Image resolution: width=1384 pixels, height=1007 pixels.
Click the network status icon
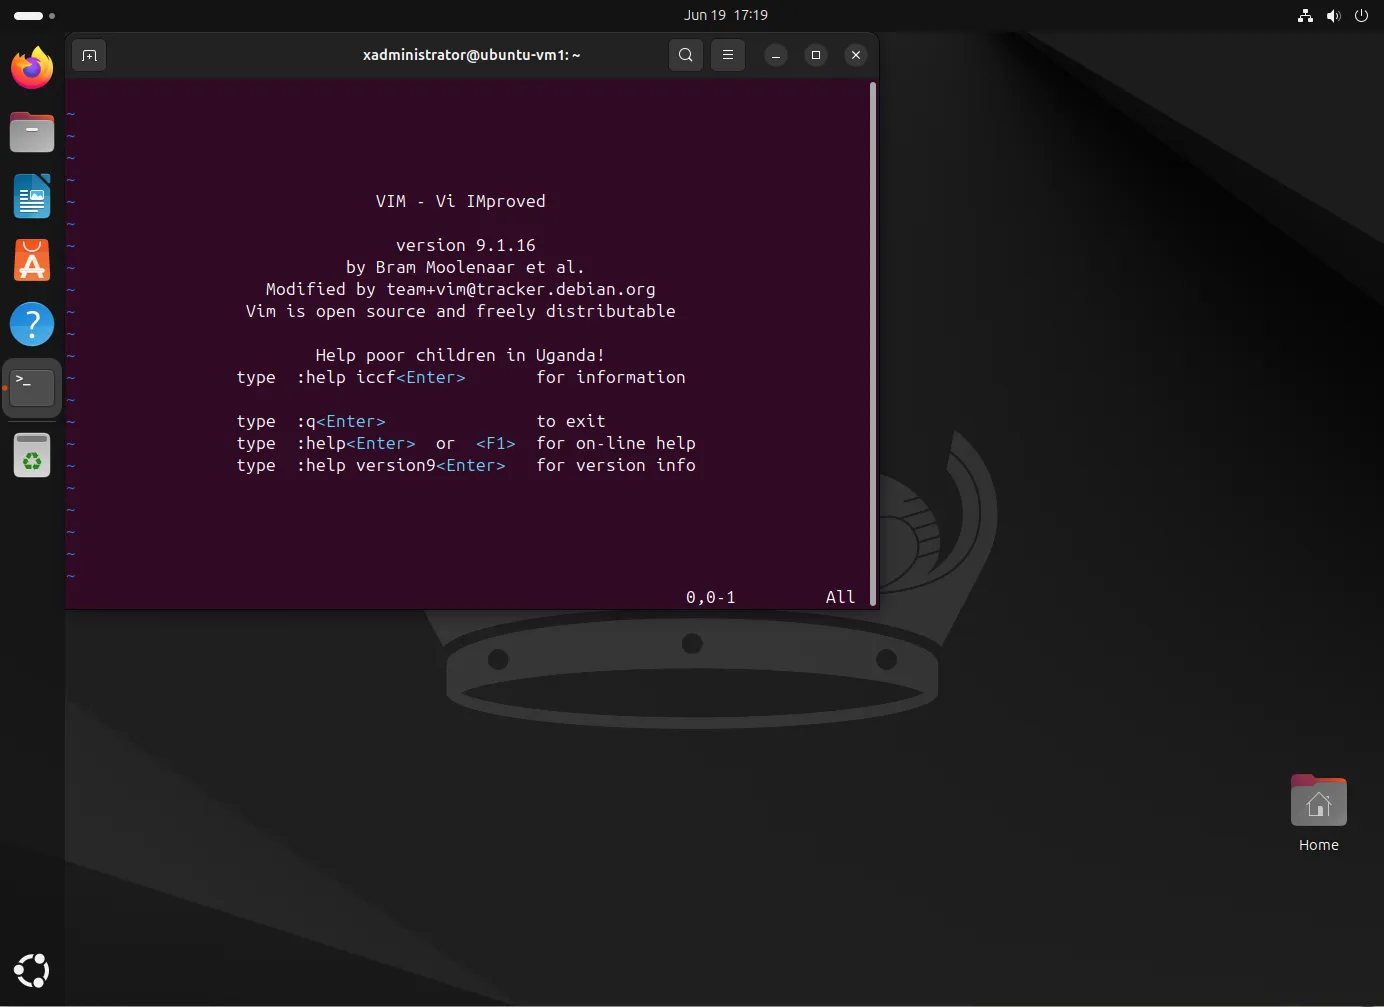click(x=1305, y=15)
